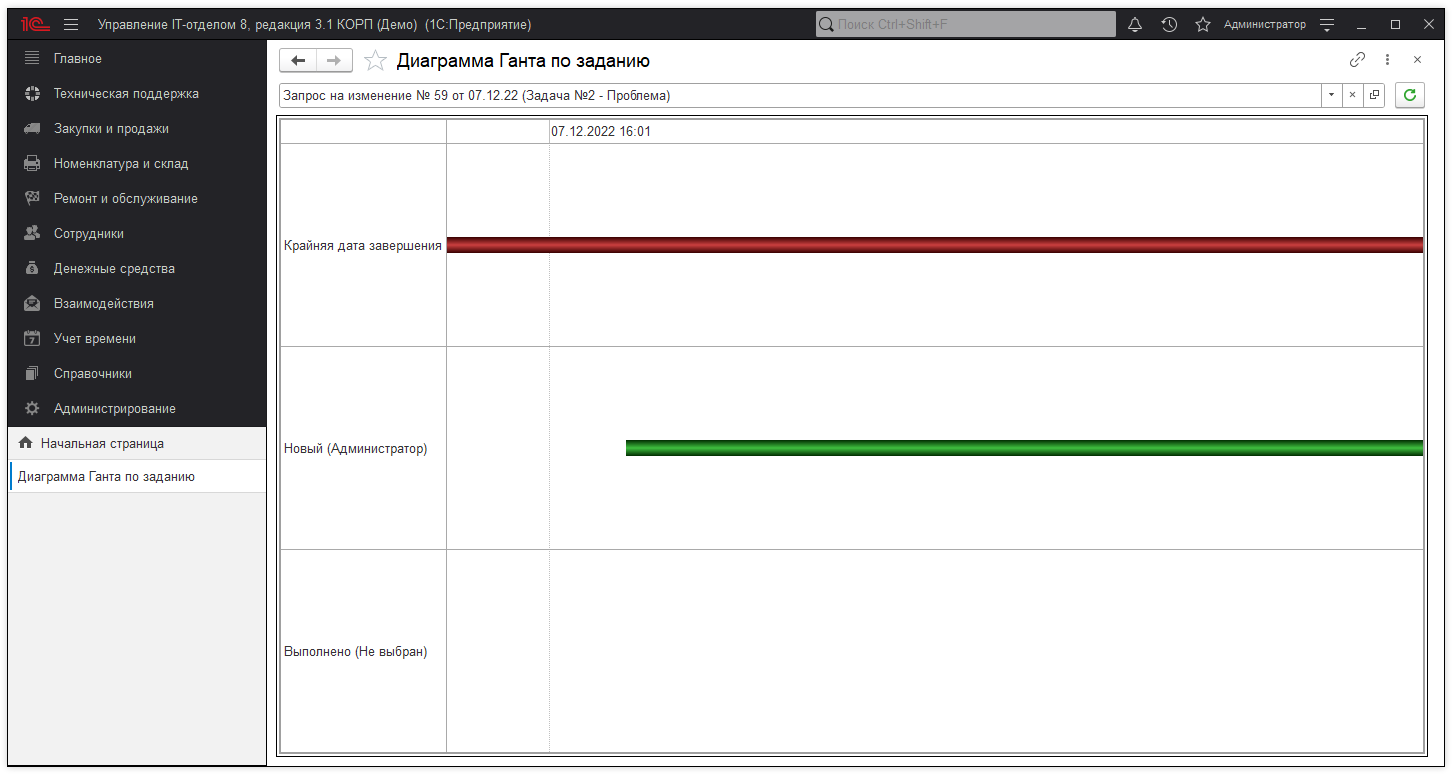The width and height of the screenshot is (1452, 774).
Task: Go to the Учет времени section
Action: coord(95,339)
